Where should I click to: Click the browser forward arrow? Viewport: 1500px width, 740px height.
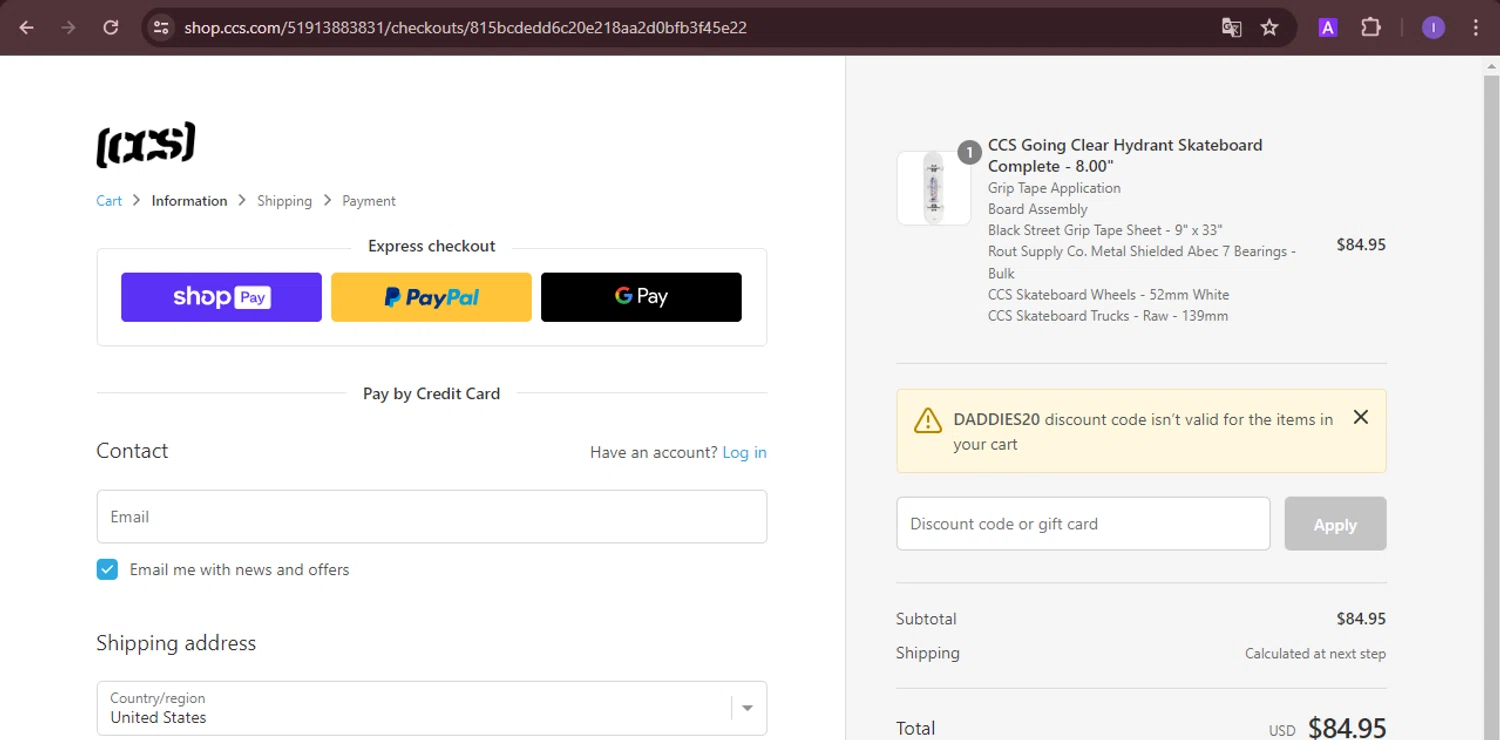pyautogui.click(x=68, y=28)
